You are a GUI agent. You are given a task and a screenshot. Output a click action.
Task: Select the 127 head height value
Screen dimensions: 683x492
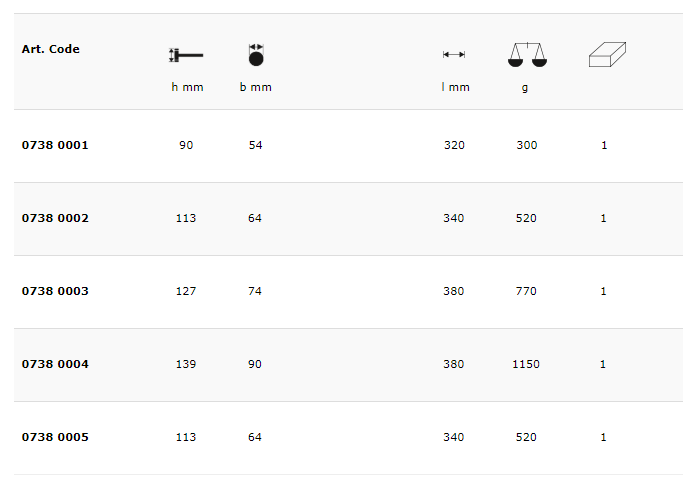[x=186, y=291]
